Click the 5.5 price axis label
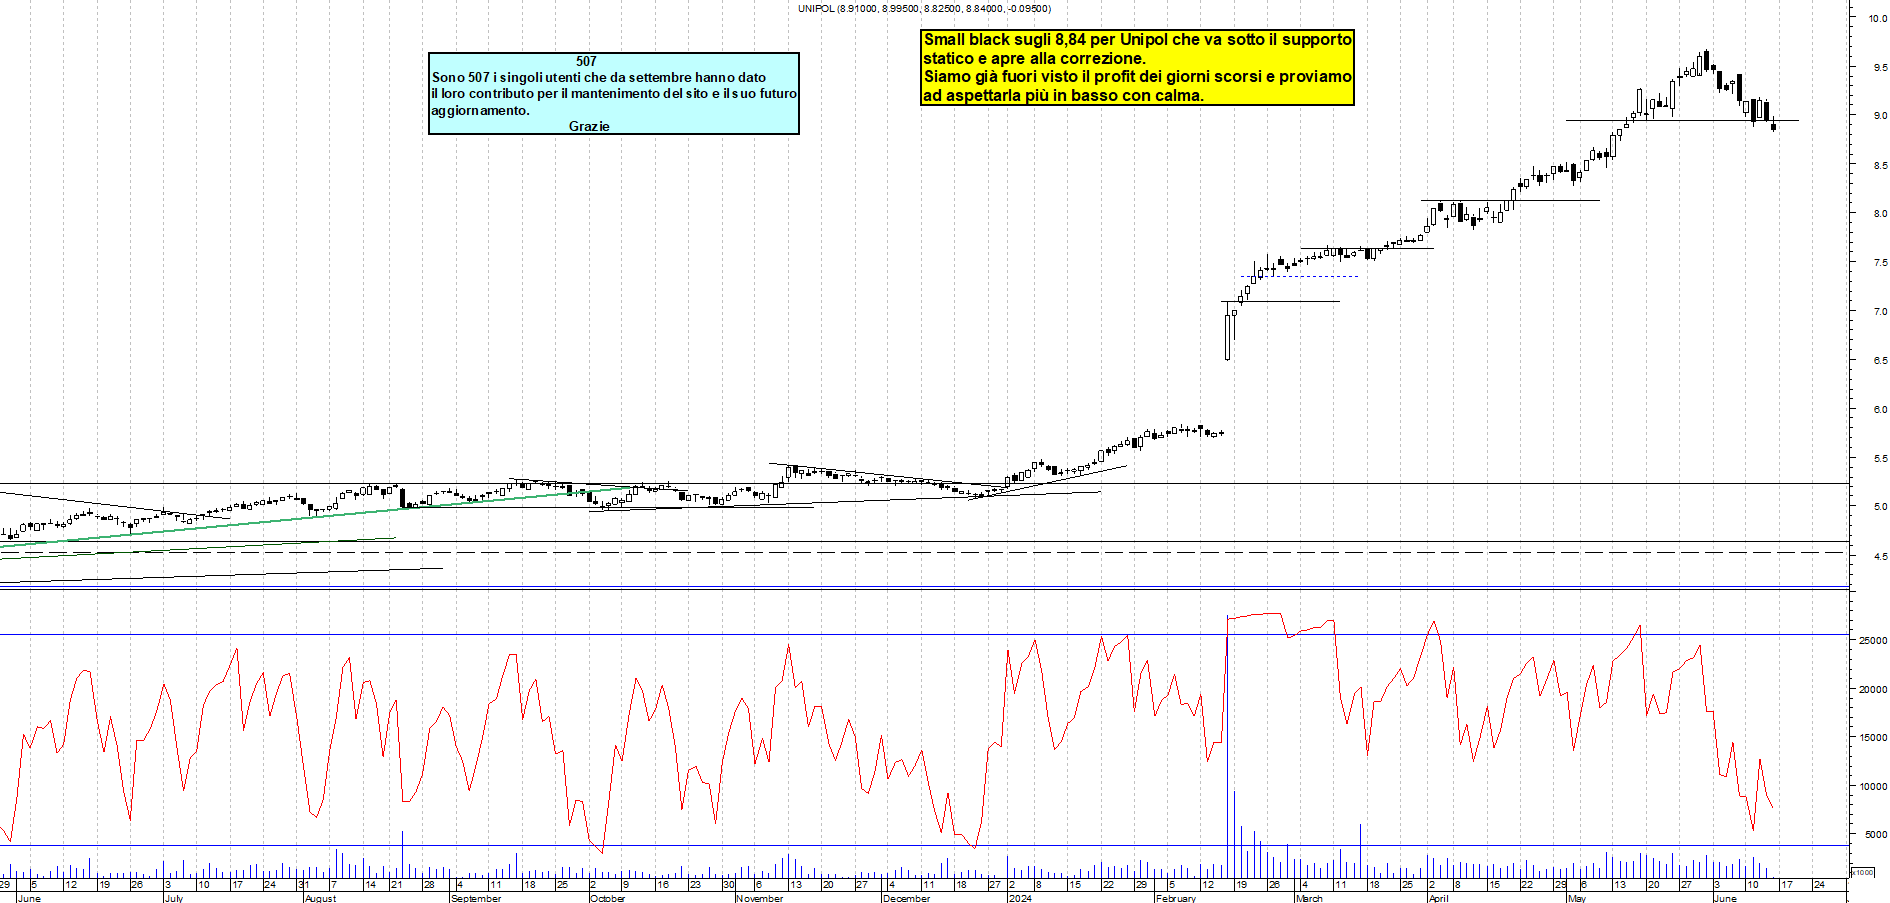1890x903 pixels. pyautogui.click(x=1880, y=458)
